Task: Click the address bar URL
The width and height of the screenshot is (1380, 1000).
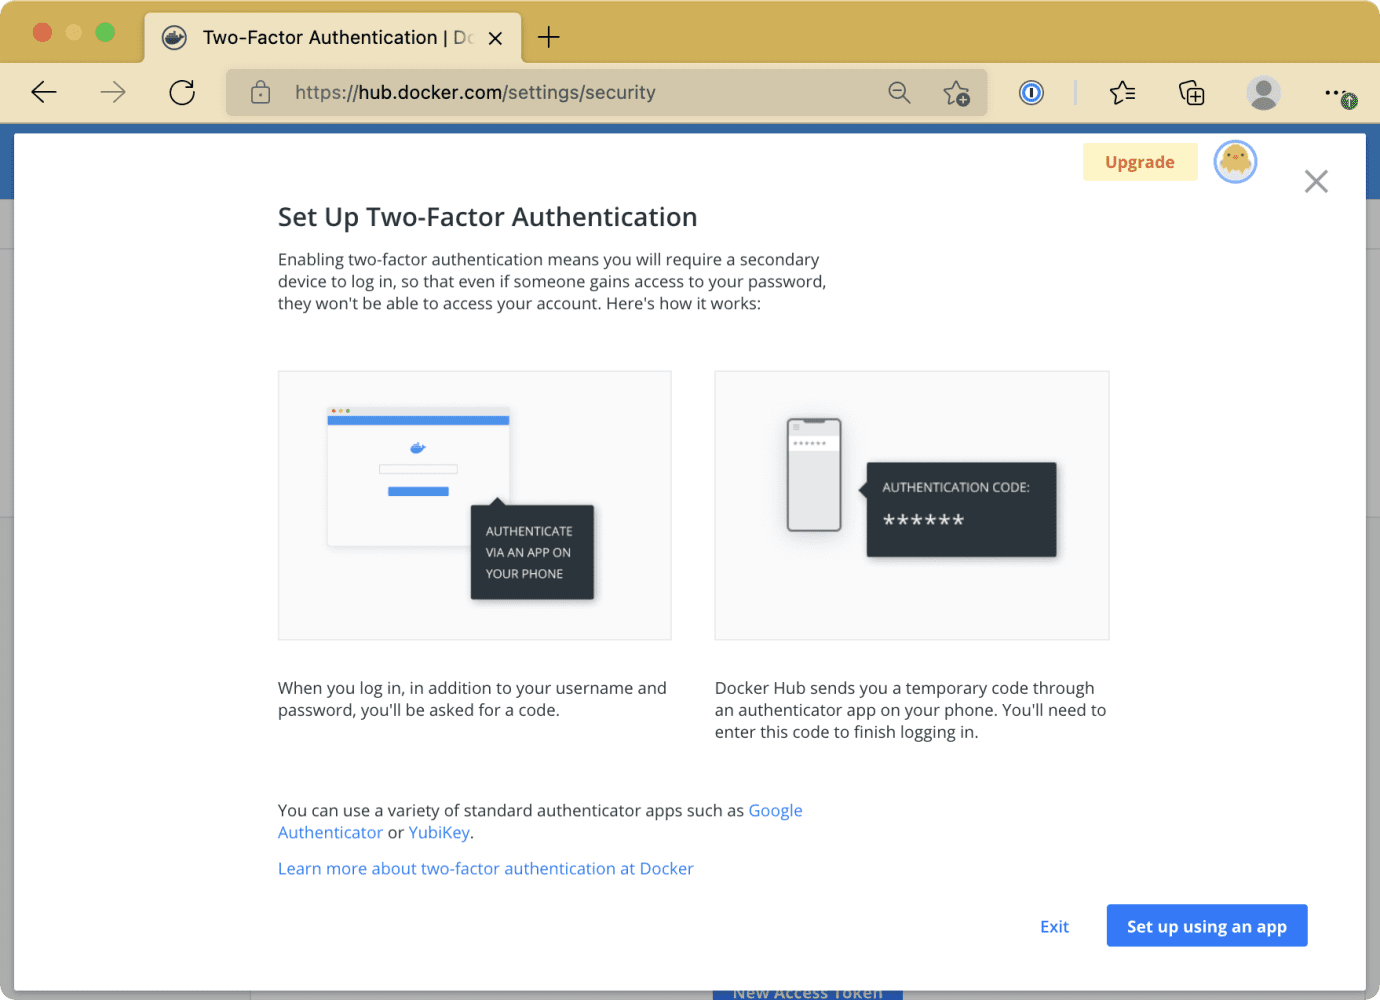Action: tap(475, 93)
